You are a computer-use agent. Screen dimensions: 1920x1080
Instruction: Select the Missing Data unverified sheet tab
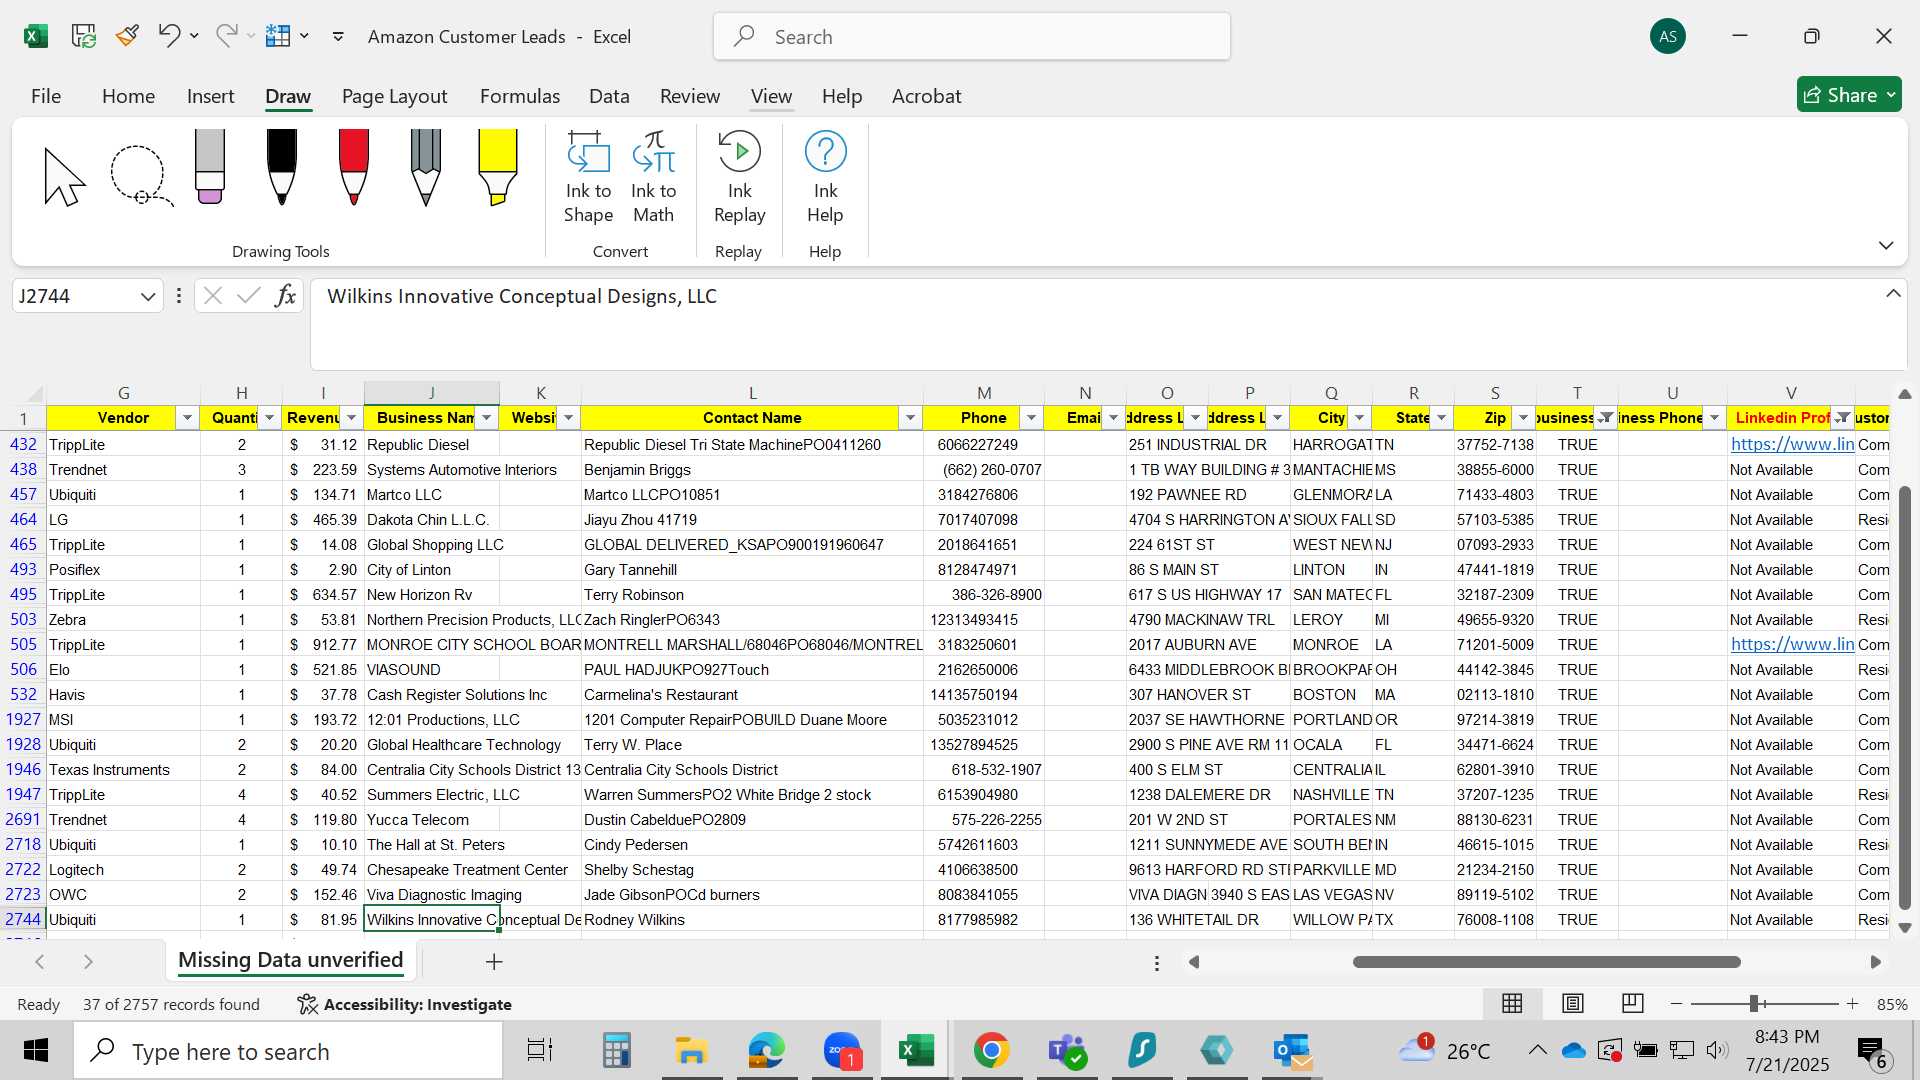point(290,960)
